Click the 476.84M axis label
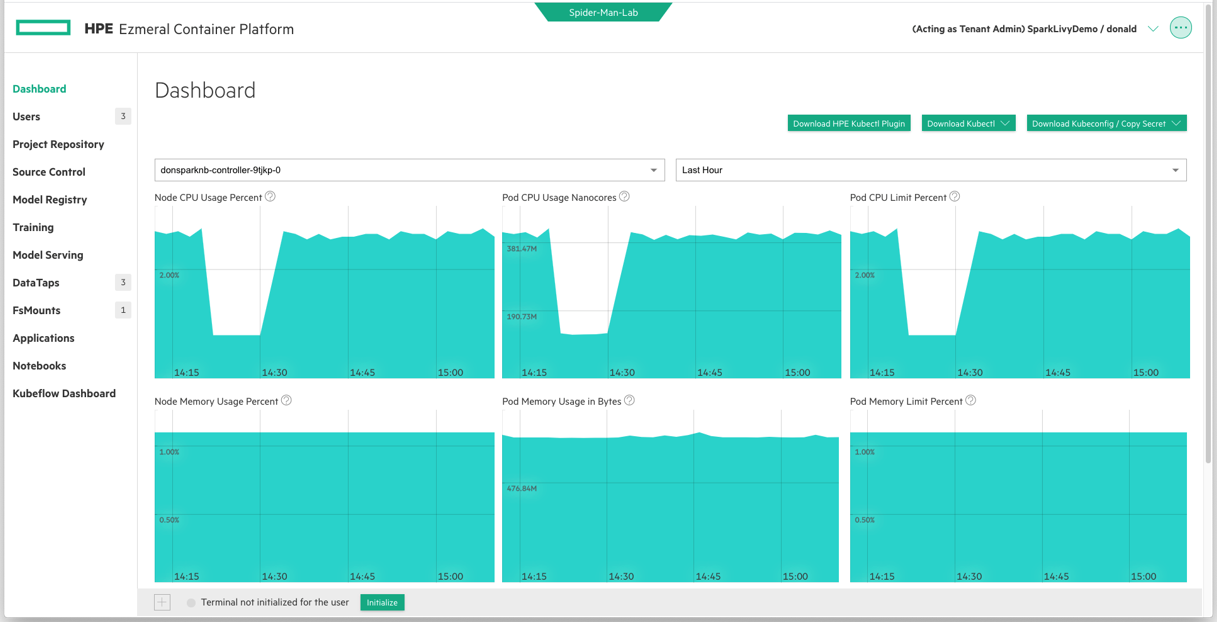This screenshot has width=1217, height=622. point(522,488)
